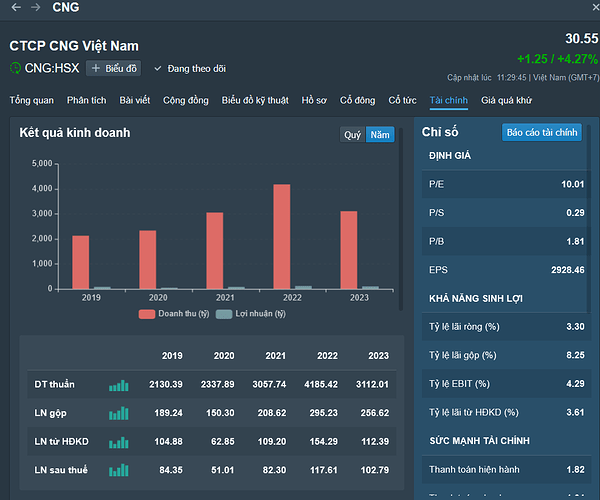Click the green CNG:HSX status icon

(15, 68)
